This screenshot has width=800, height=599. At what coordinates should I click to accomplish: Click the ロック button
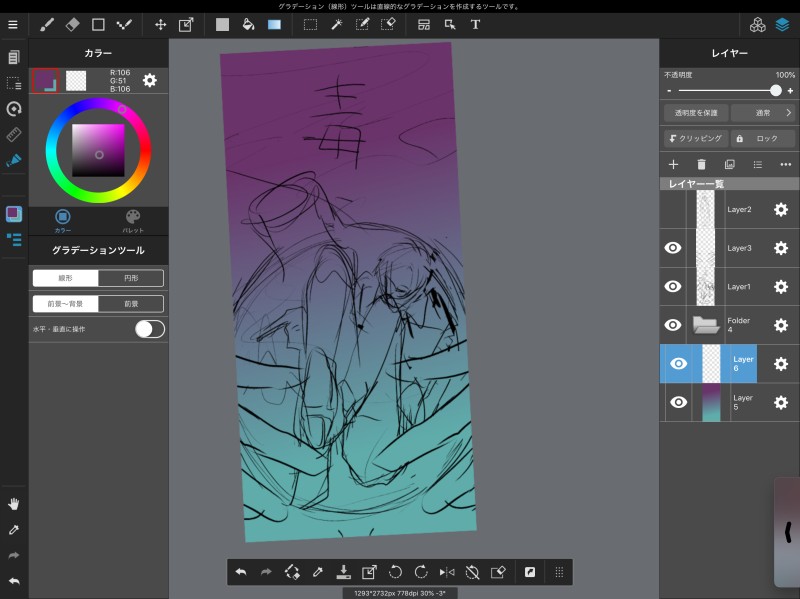pyautogui.click(x=763, y=138)
